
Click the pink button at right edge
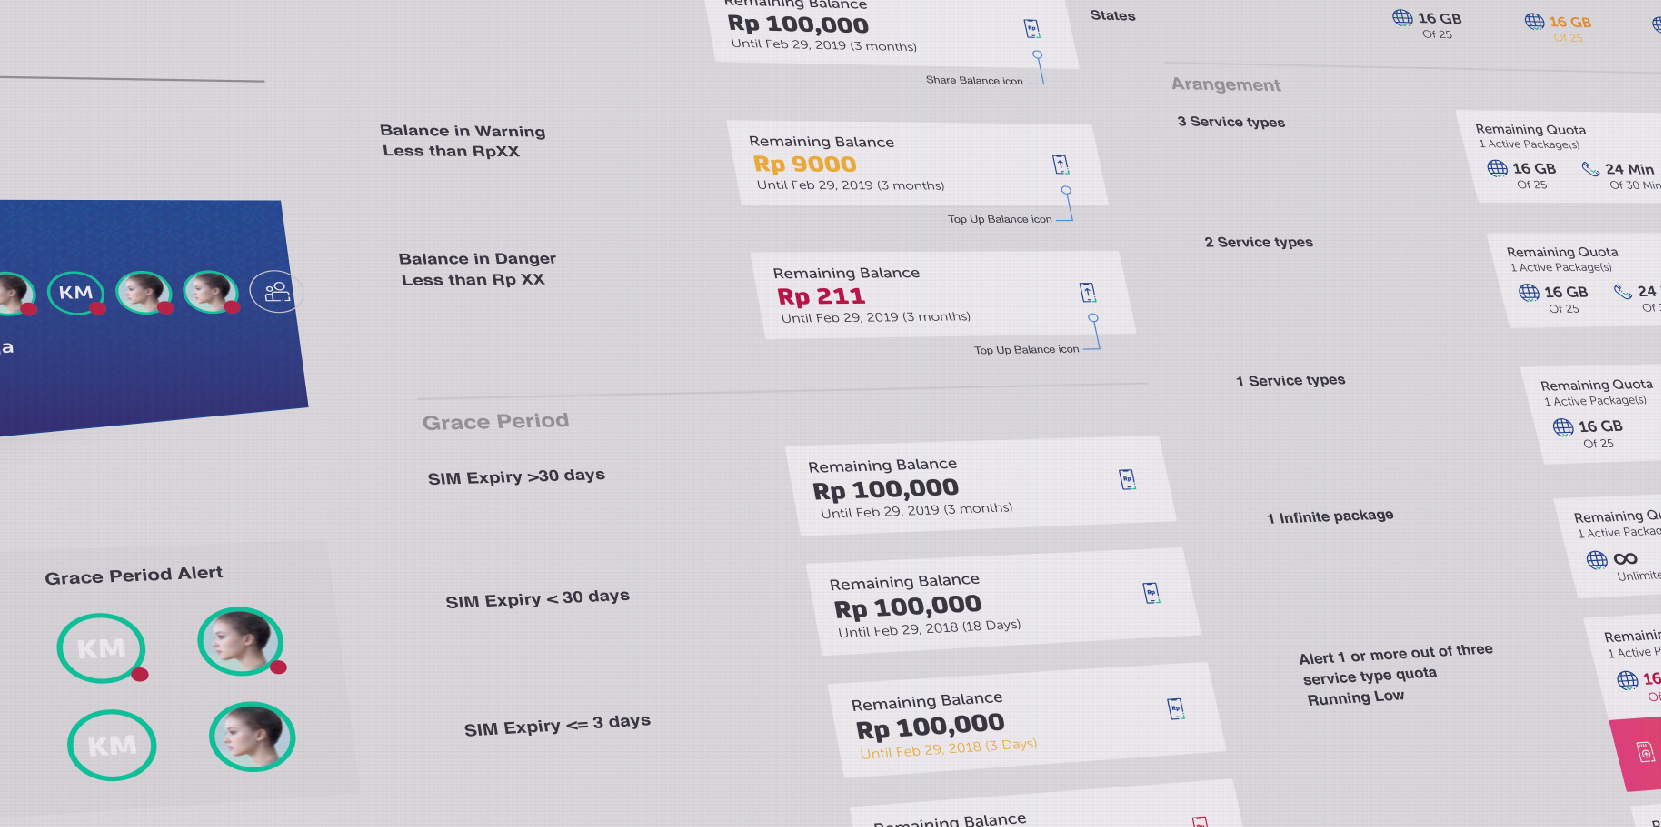1640,752
